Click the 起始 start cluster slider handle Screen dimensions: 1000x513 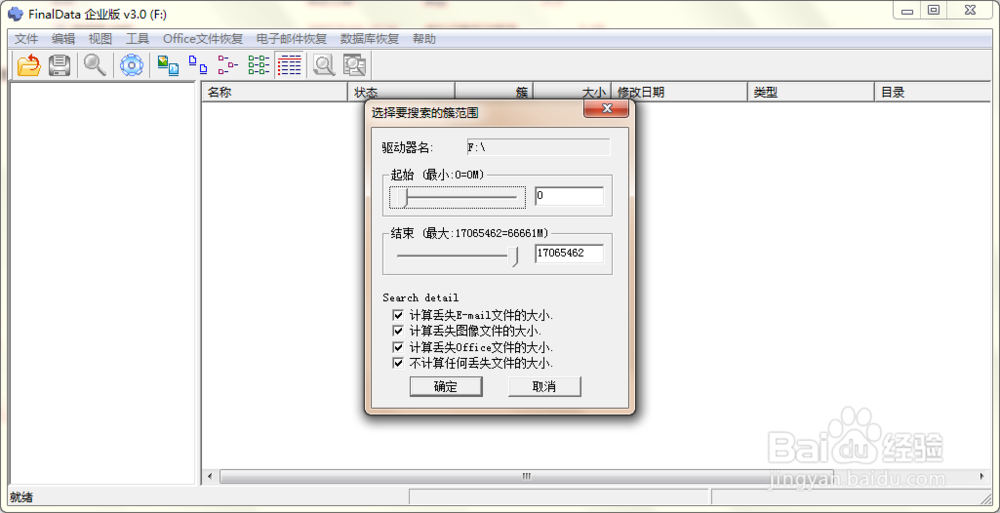tap(402, 197)
